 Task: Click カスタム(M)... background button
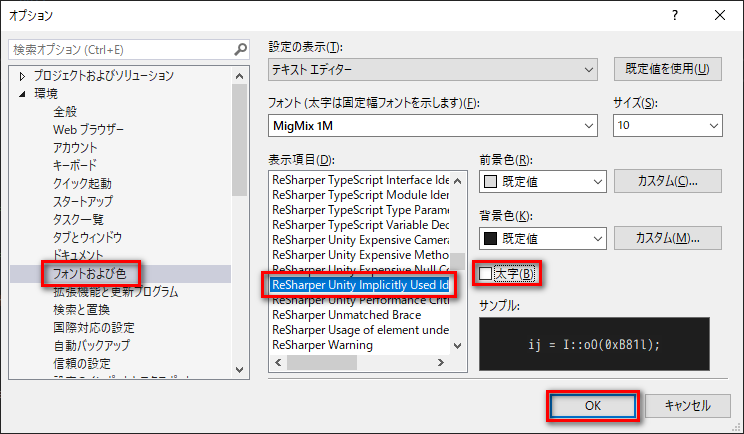[668, 238]
